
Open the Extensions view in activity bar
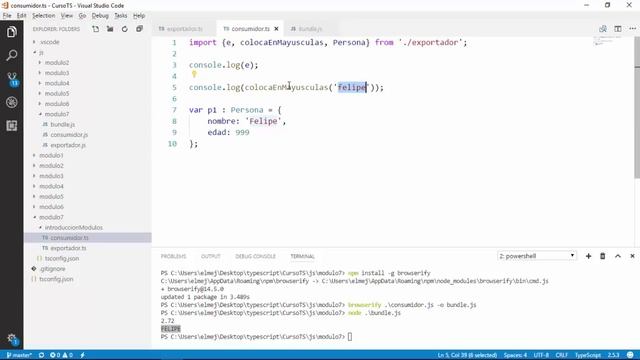pos(11,126)
